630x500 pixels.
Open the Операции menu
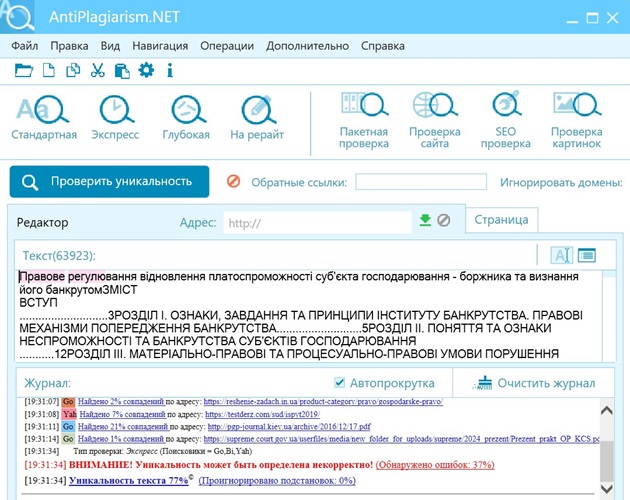pos(227,46)
